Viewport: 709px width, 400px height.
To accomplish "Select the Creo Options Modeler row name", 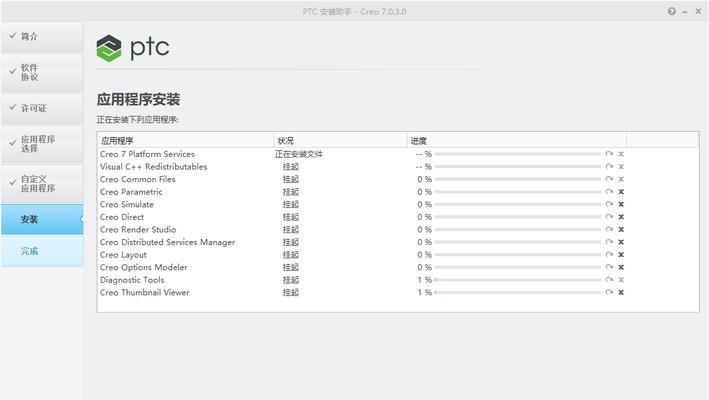I will (x=144, y=268).
